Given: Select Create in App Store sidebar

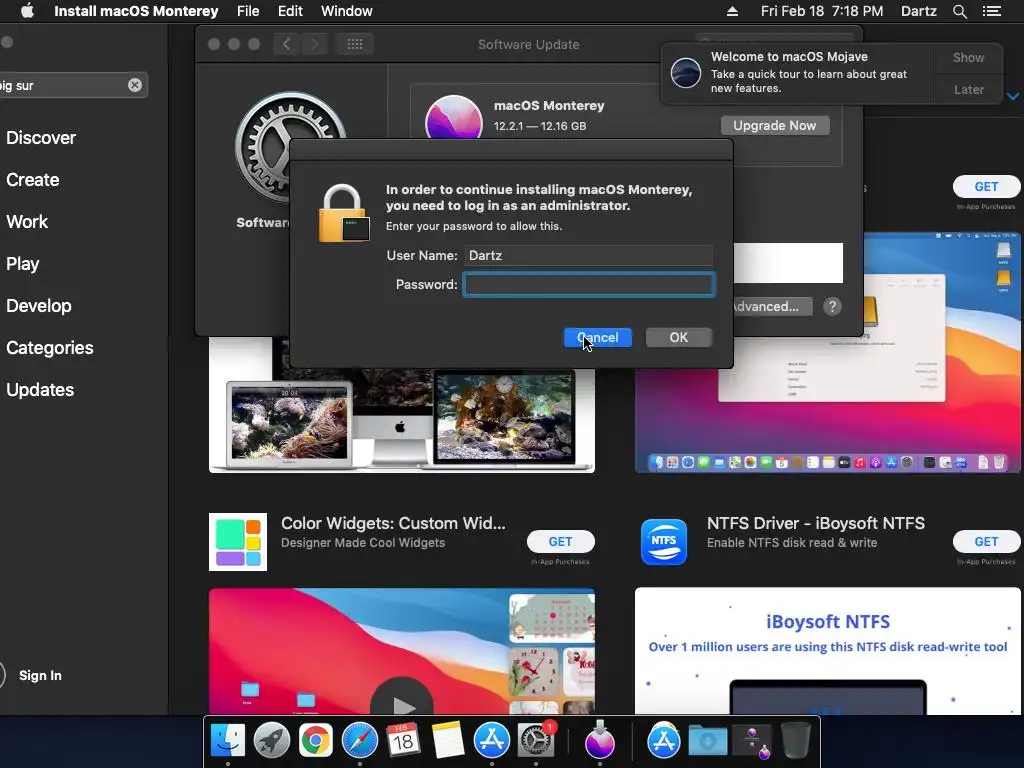Looking at the screenshot, I should coord(33,180).
